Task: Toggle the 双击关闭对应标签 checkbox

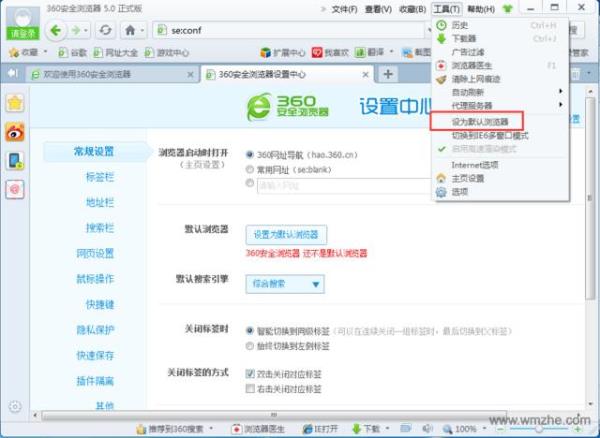Action: coord(250,374)
